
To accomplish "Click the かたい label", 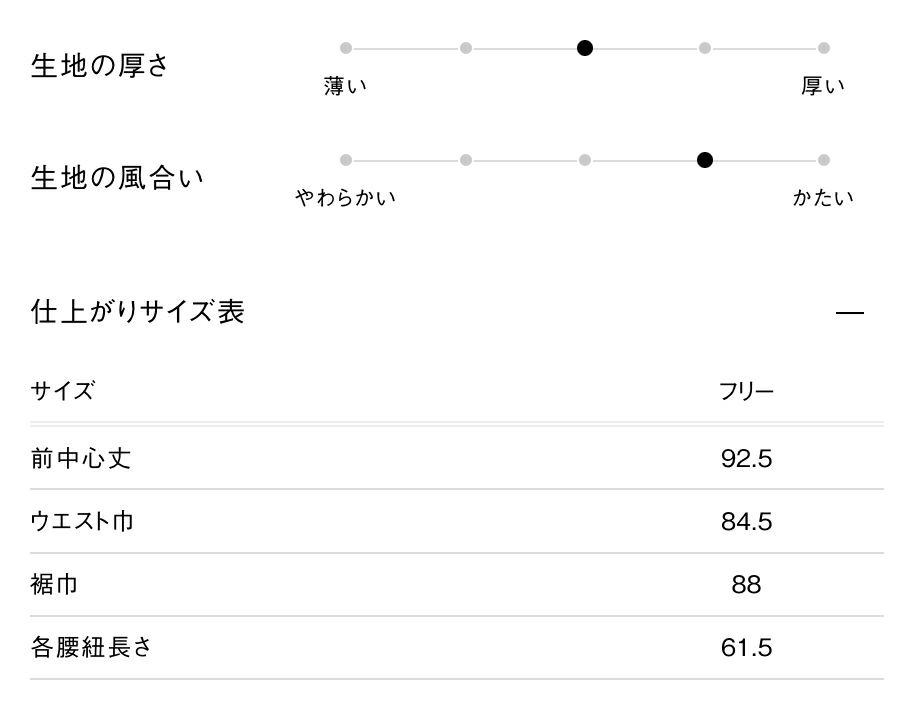I will (x=823, y=198).
